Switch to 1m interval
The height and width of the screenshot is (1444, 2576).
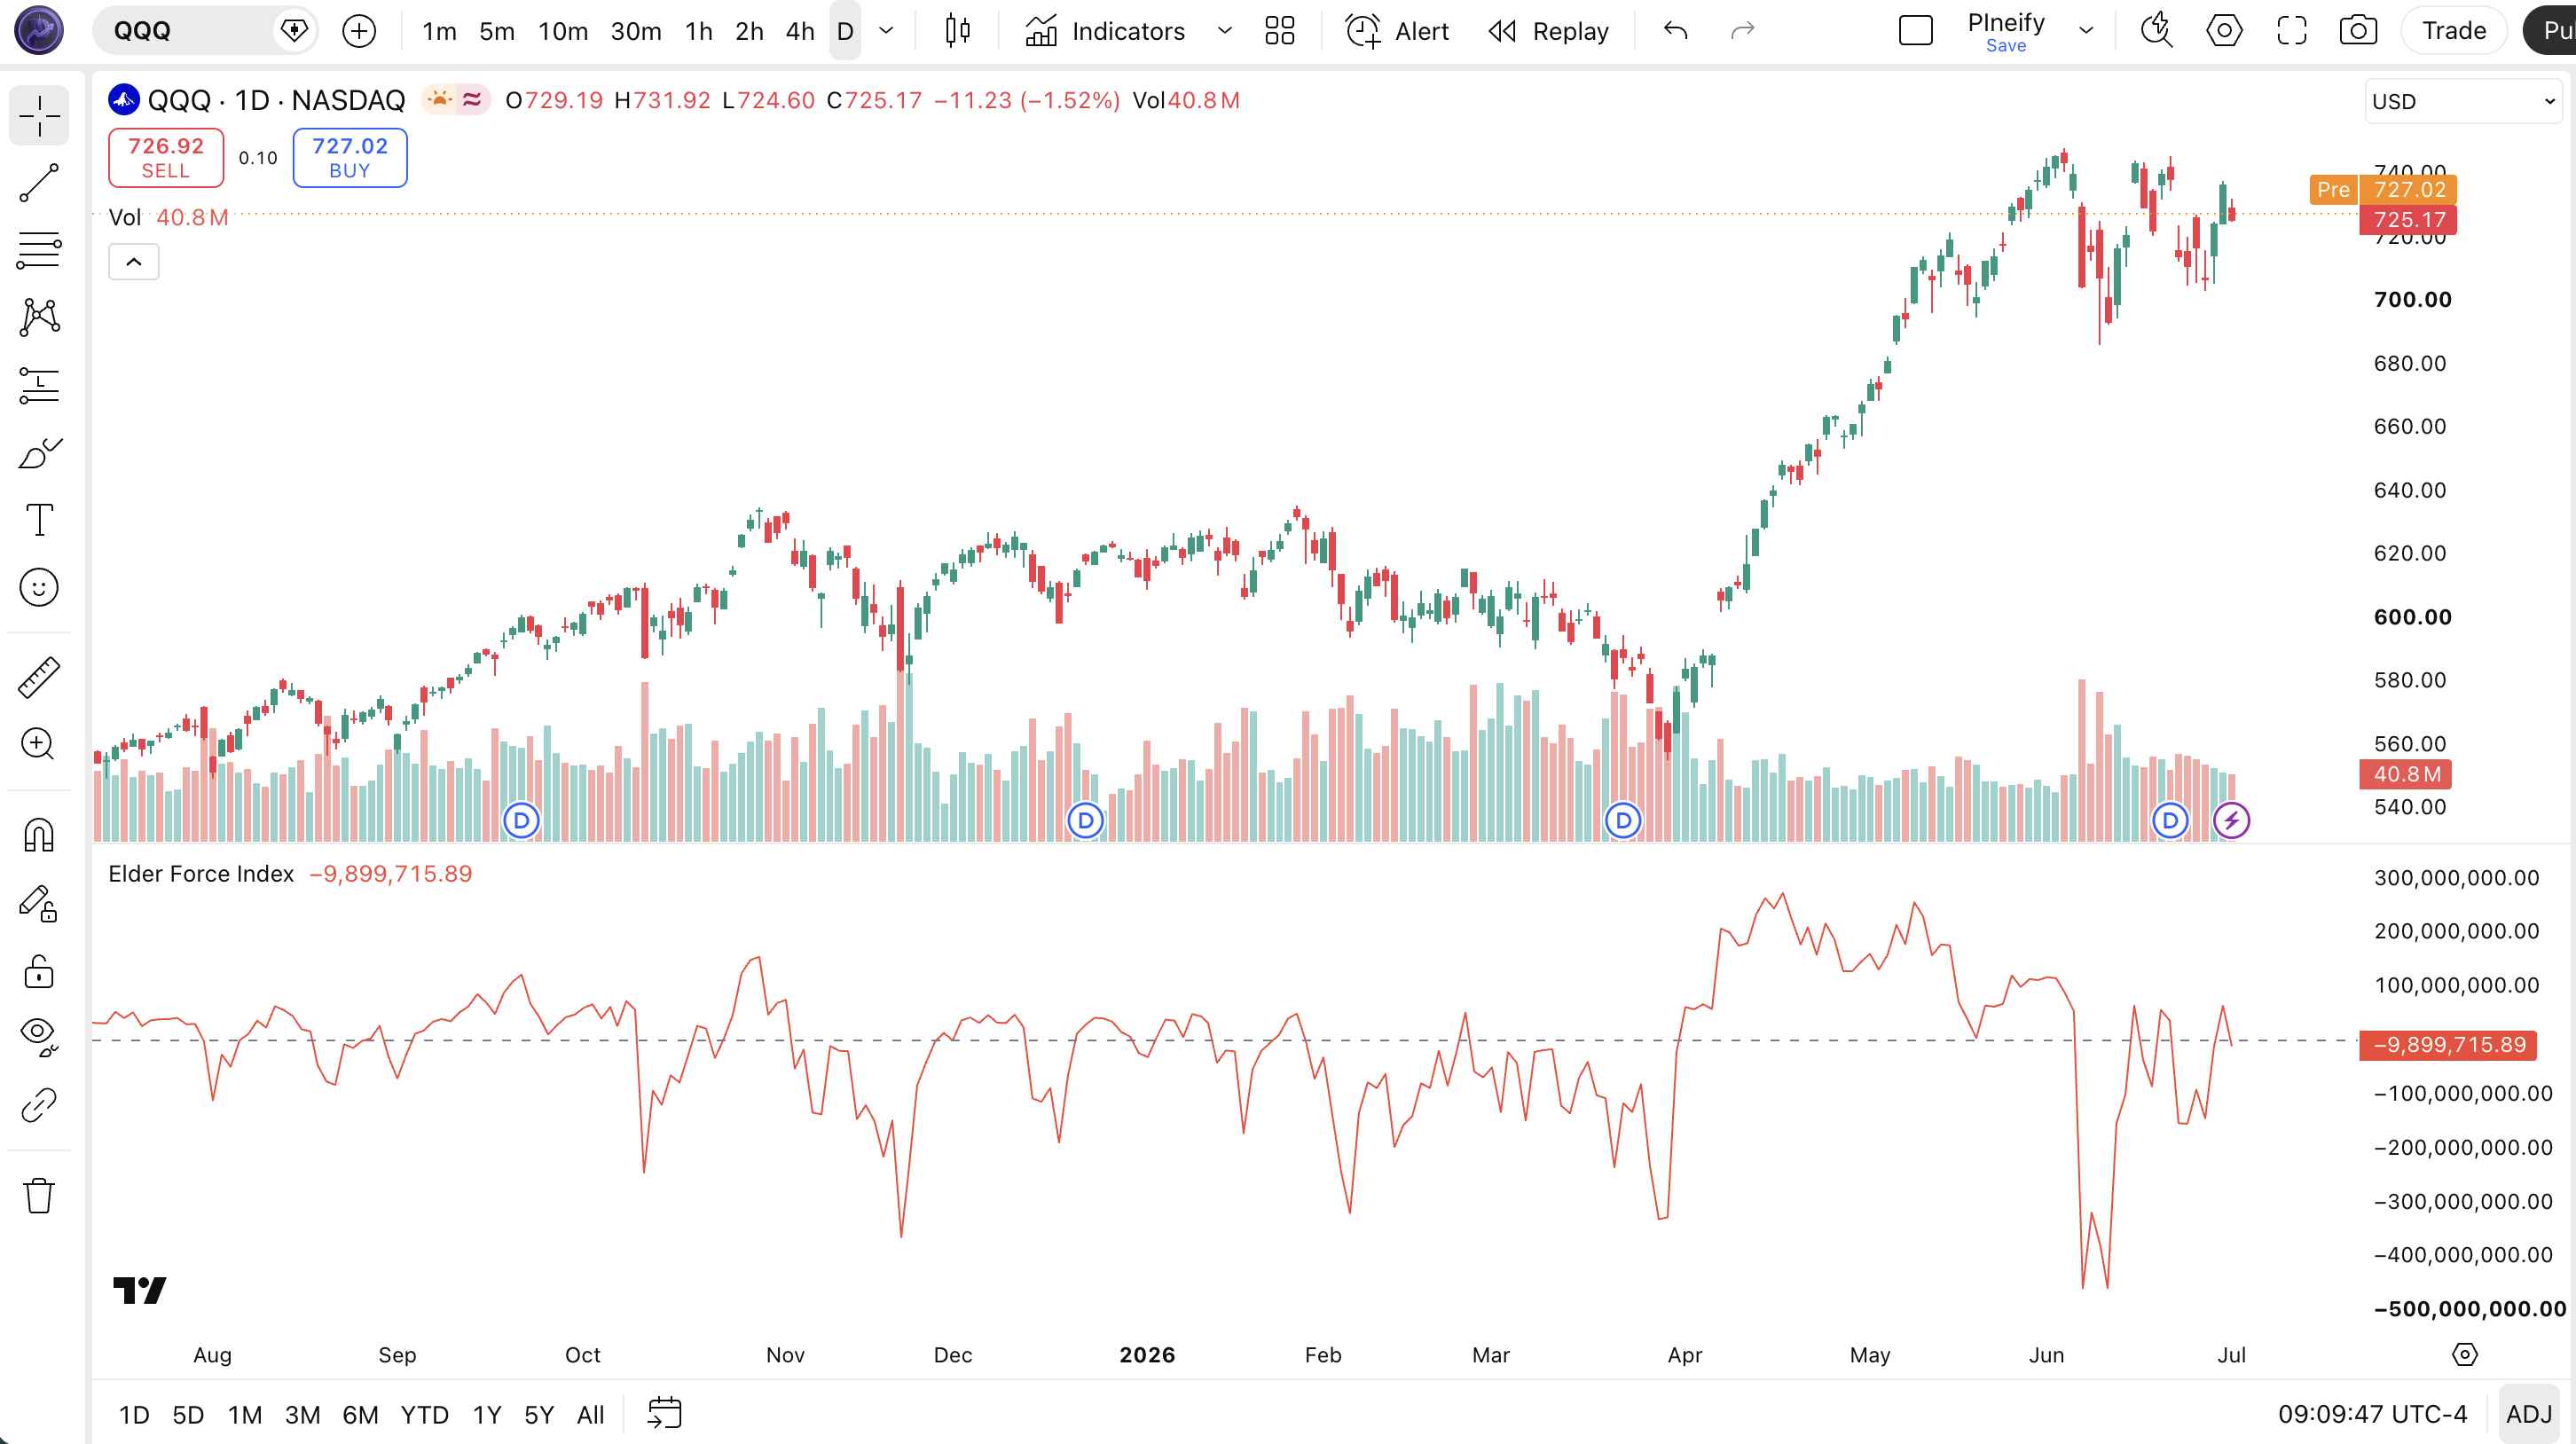(x=439, y=31)
